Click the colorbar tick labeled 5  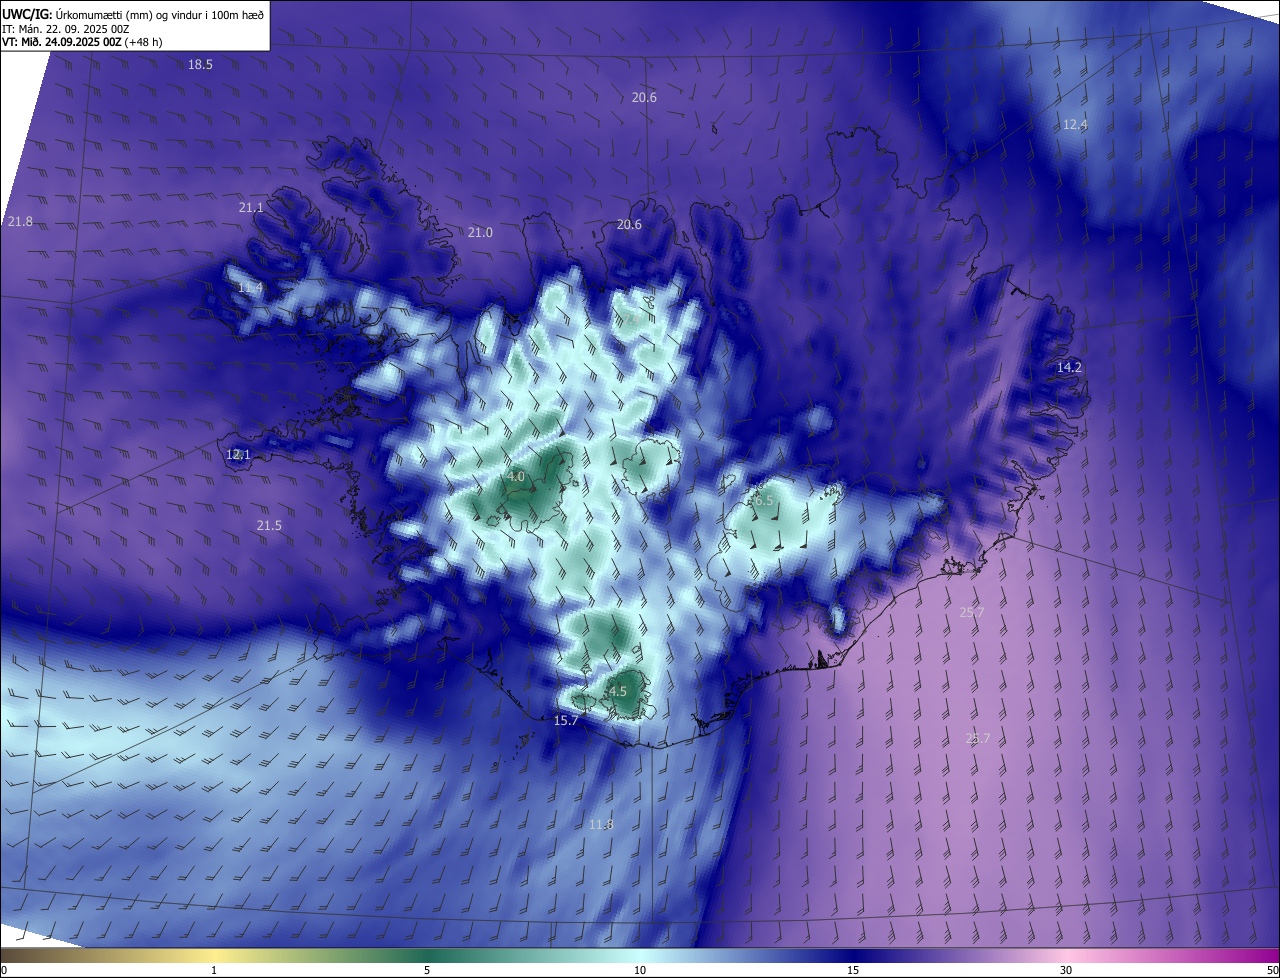pyautogui.click(x=427, y=970)
